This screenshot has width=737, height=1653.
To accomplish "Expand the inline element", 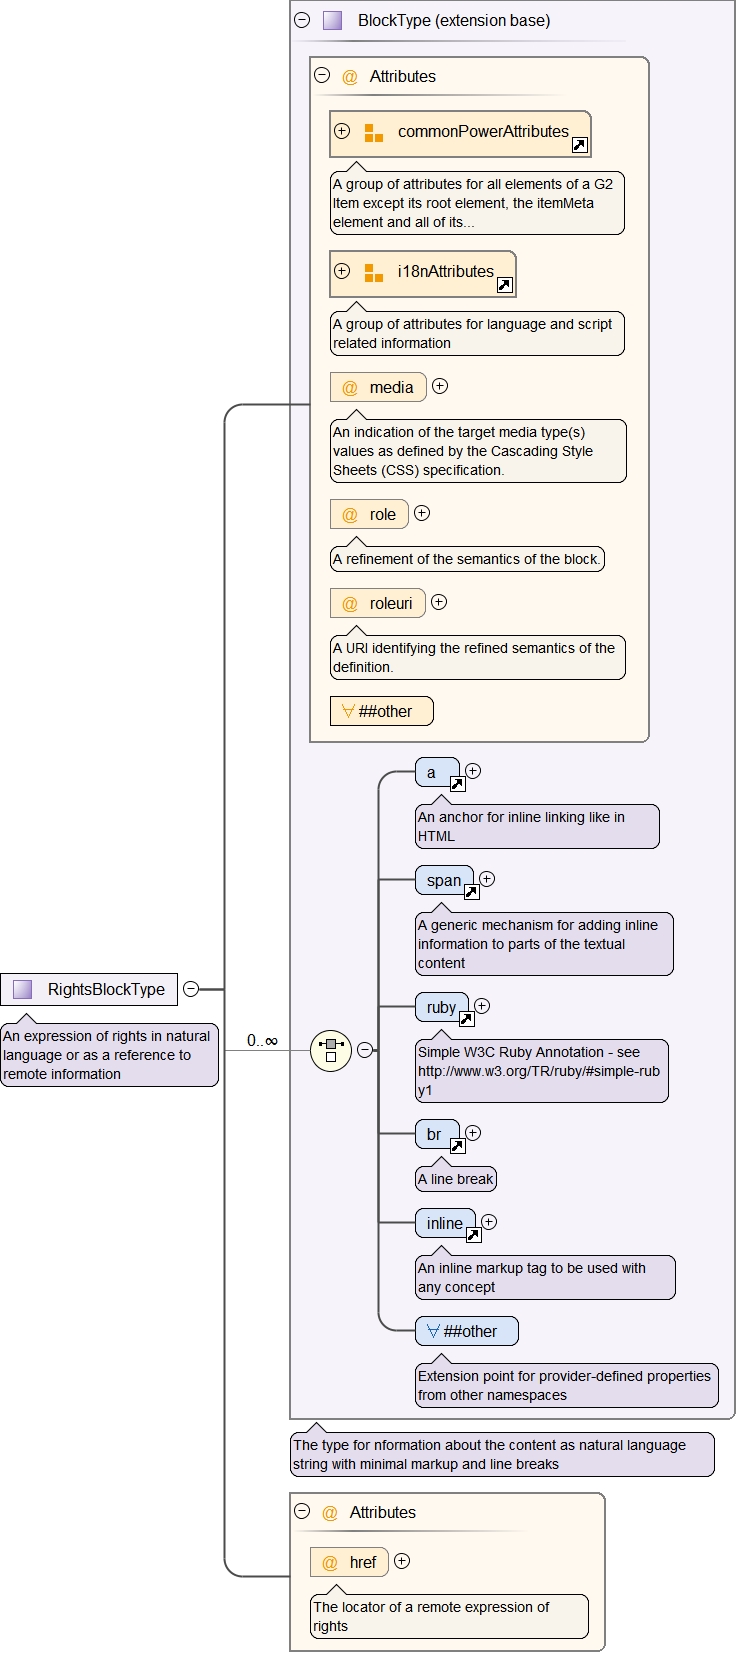I will coord(489,1222).
